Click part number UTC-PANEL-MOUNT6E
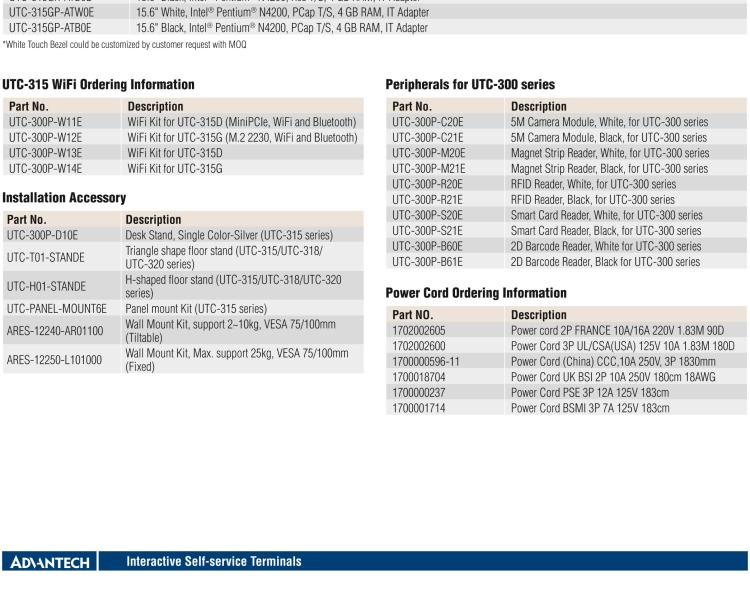 (x=57, y=309)
